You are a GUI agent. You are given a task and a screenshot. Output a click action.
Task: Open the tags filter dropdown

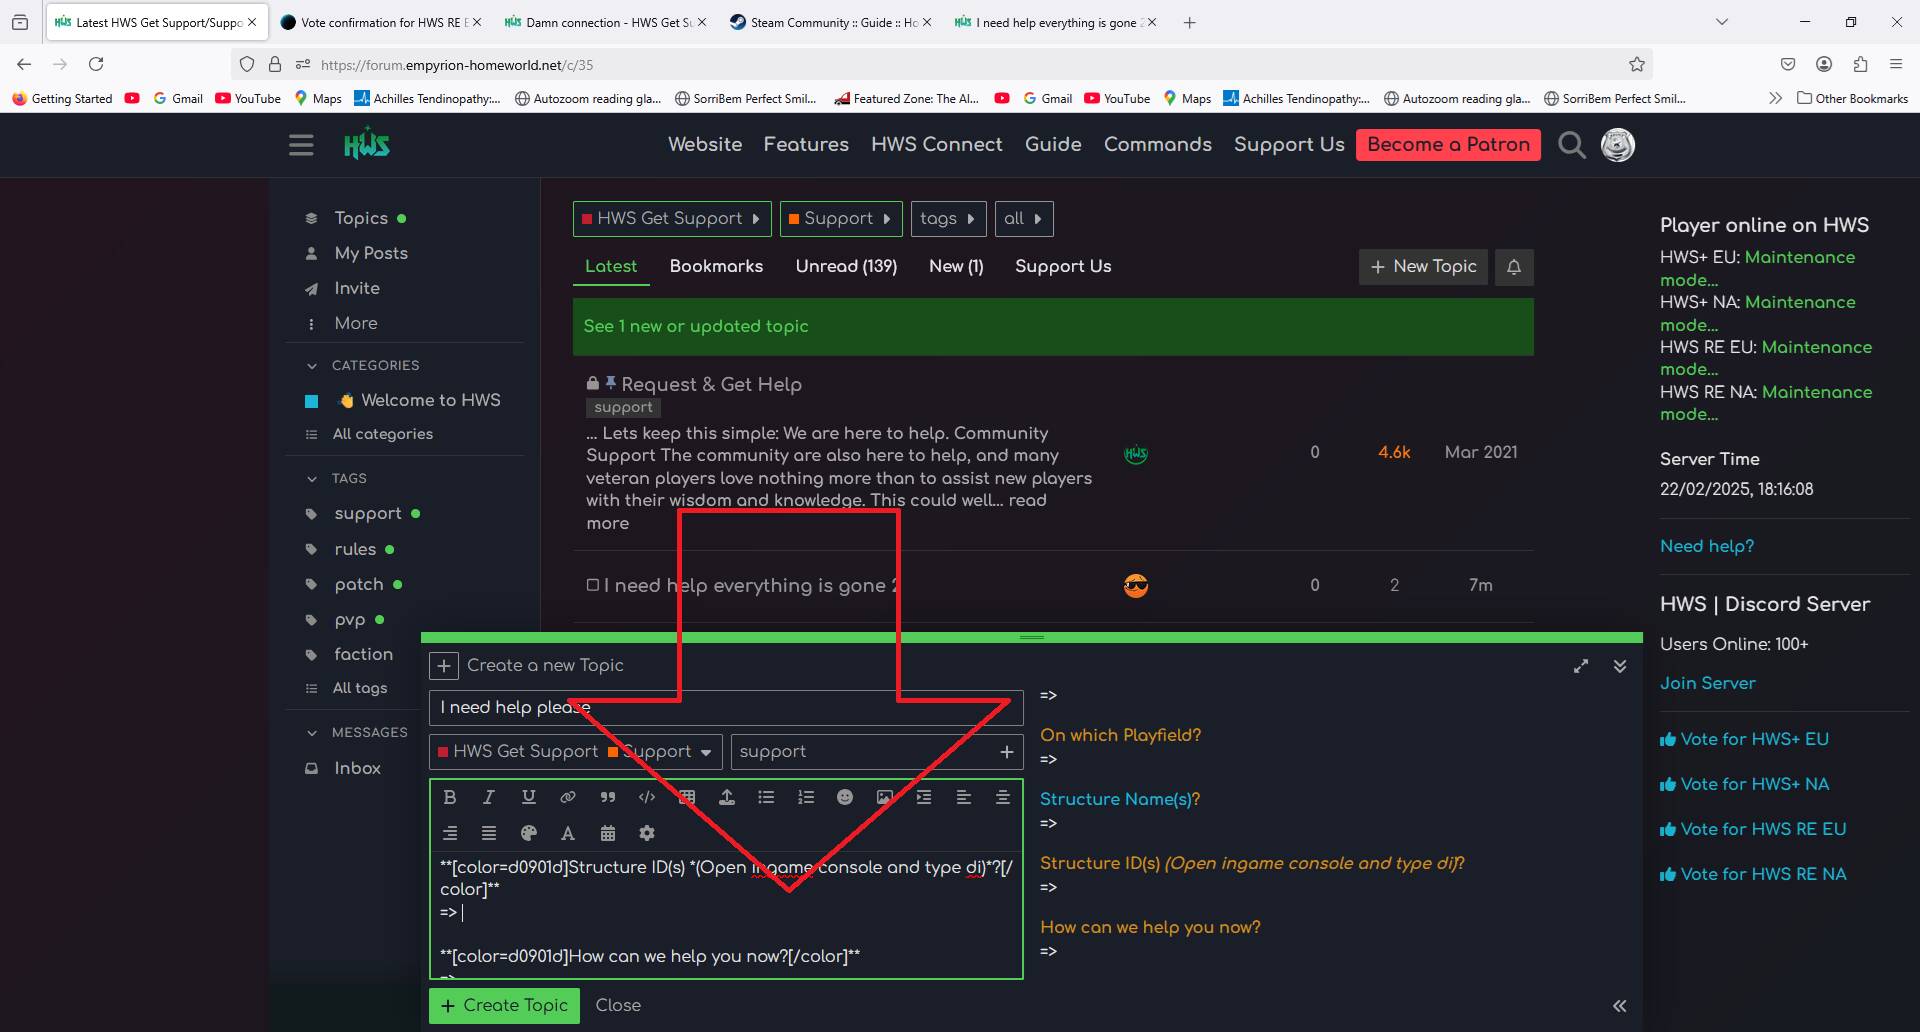(x=949, y=219)
